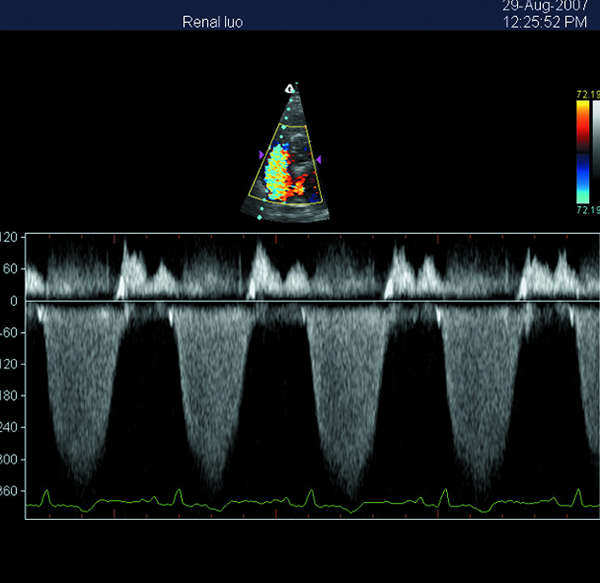The image size is (600, 583).
Task: Click the left purple focus arrow marker
Action: [x=261, y=155]
